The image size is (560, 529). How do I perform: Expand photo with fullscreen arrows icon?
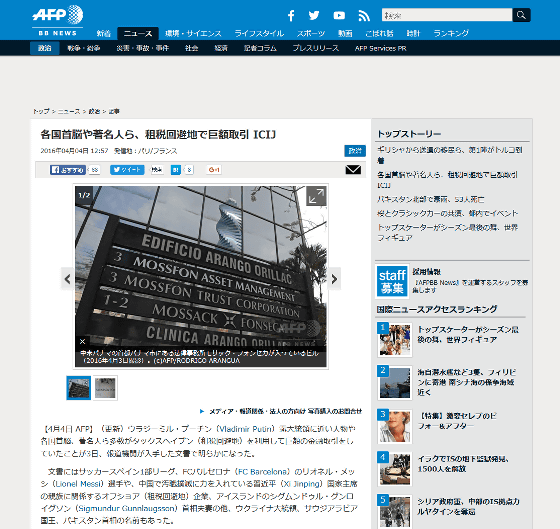tap(316, 196)
